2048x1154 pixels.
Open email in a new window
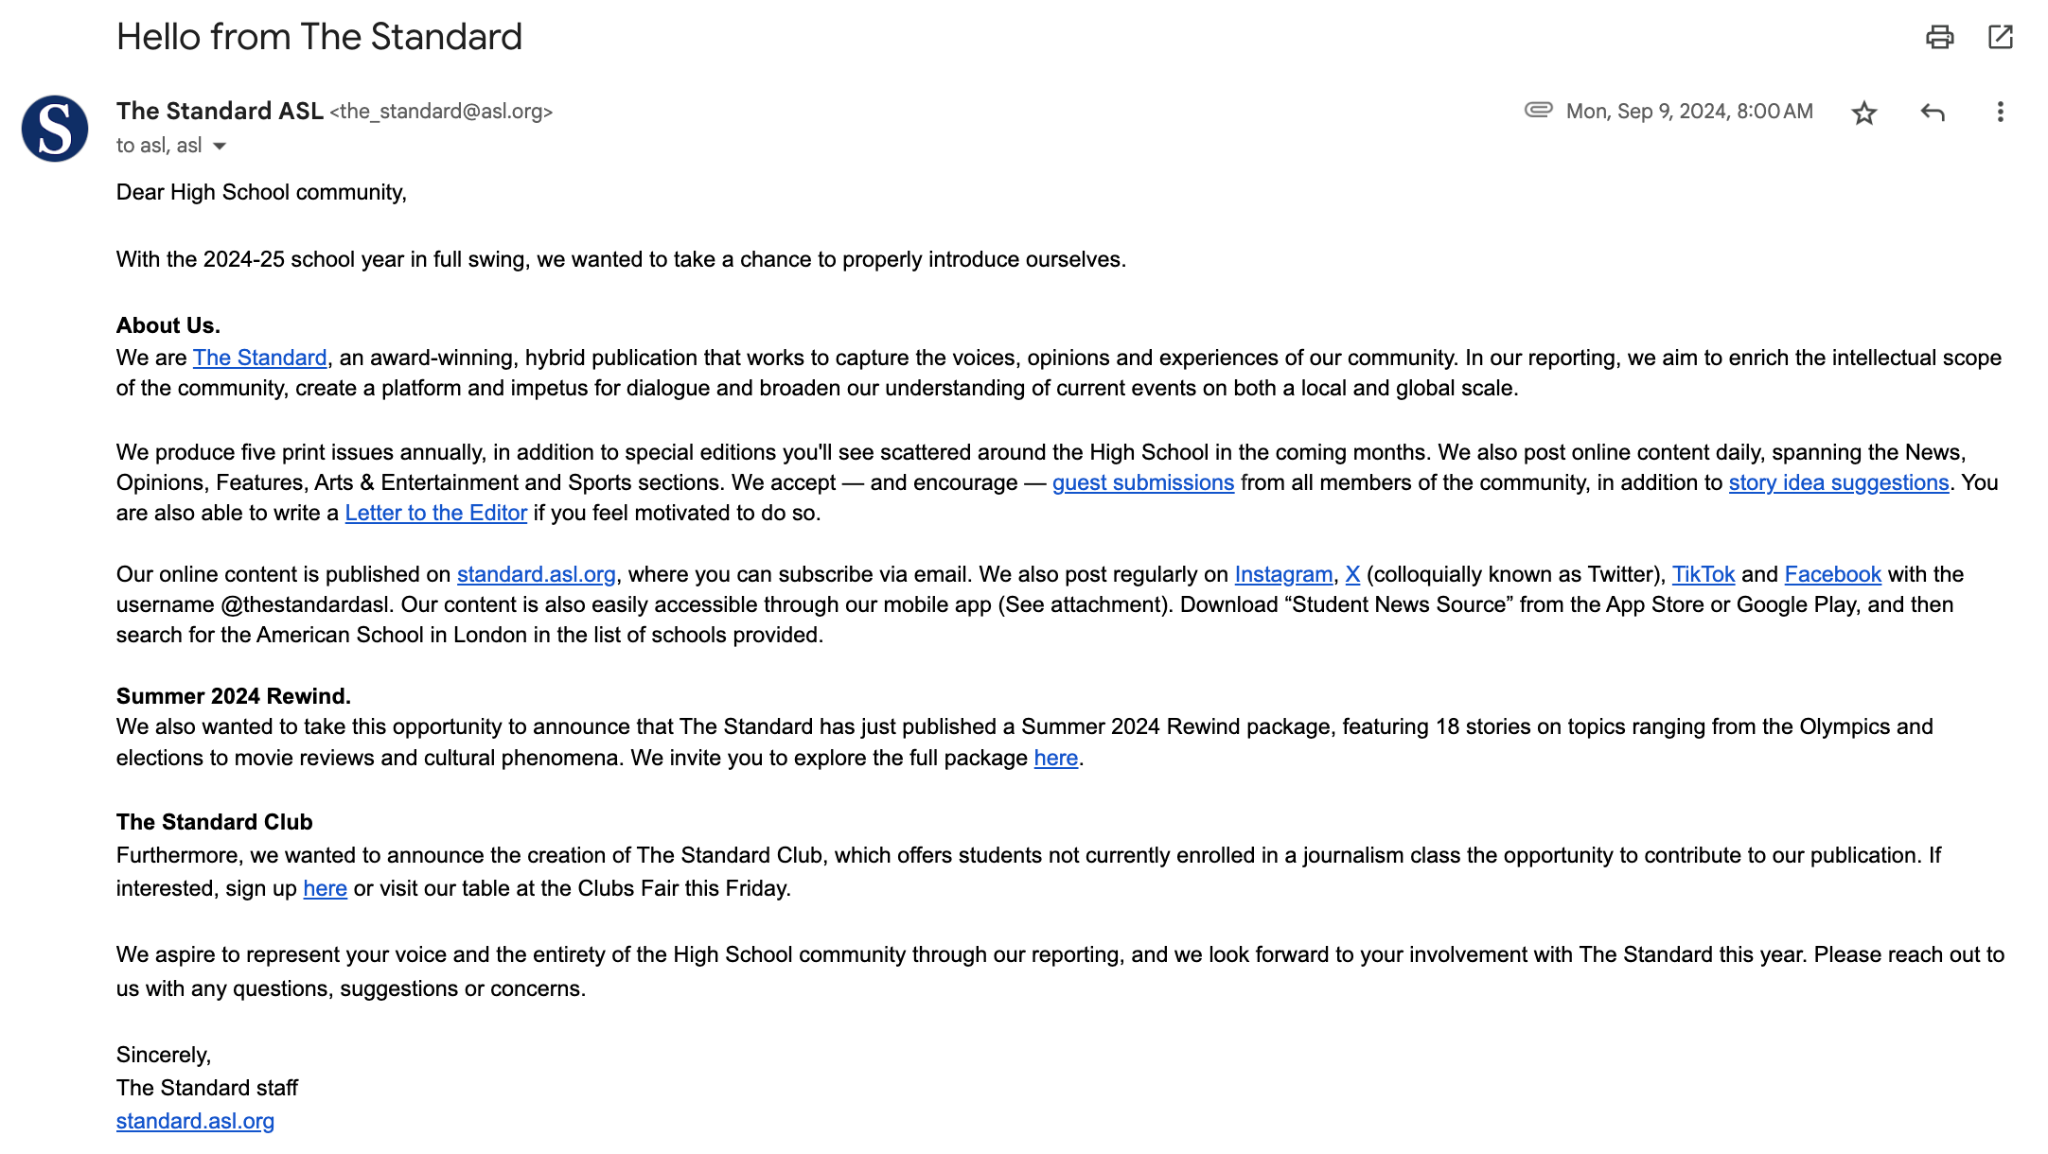(x=2000, y=38)
